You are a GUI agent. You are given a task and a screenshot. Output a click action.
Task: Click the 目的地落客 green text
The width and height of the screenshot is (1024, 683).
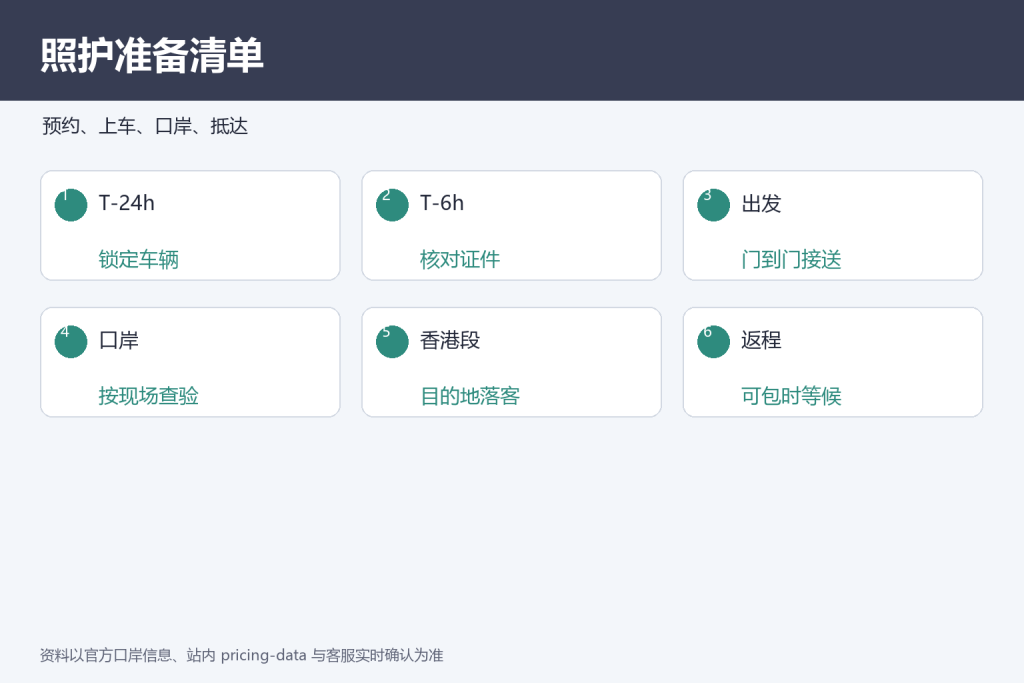tap(470, 396)
